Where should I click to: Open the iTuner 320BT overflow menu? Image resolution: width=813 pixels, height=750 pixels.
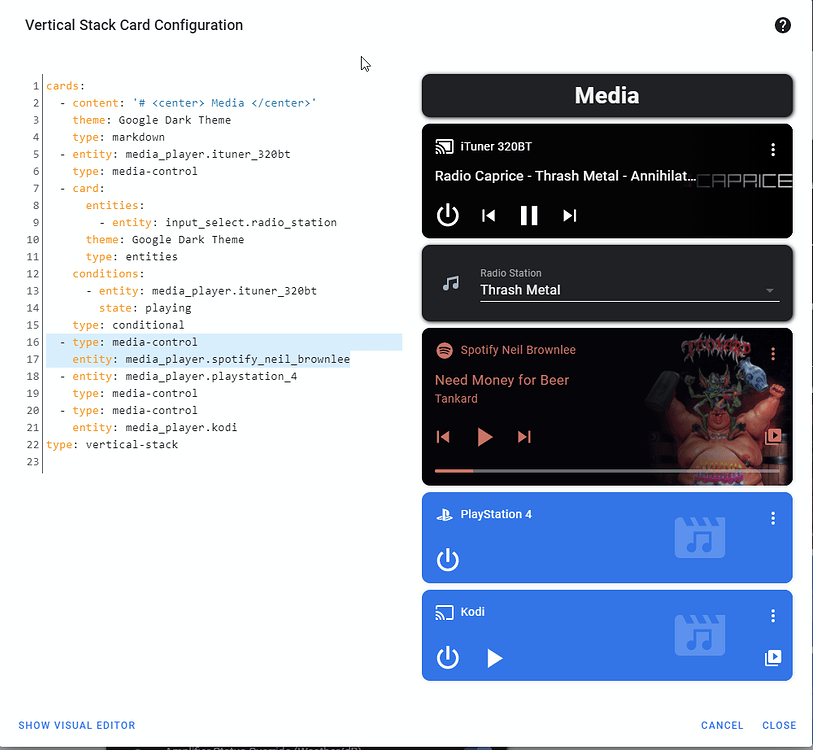pos(773,149)
